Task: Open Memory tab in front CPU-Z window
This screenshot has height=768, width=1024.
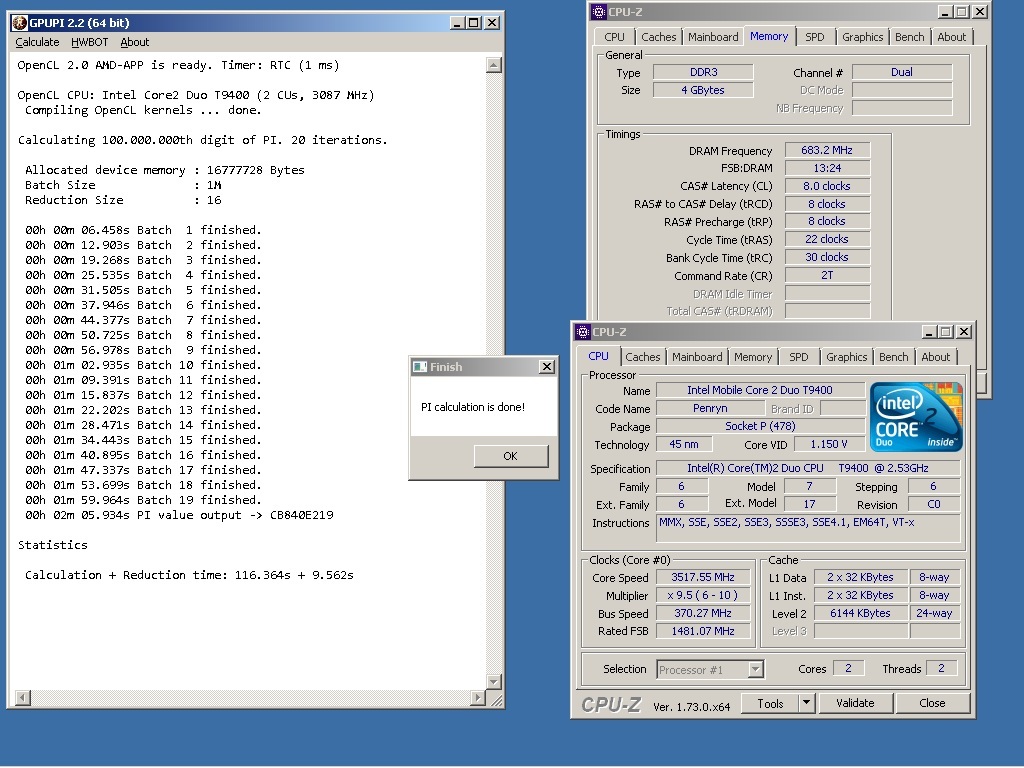Action: pyautogui.click(x=752, y=357)
